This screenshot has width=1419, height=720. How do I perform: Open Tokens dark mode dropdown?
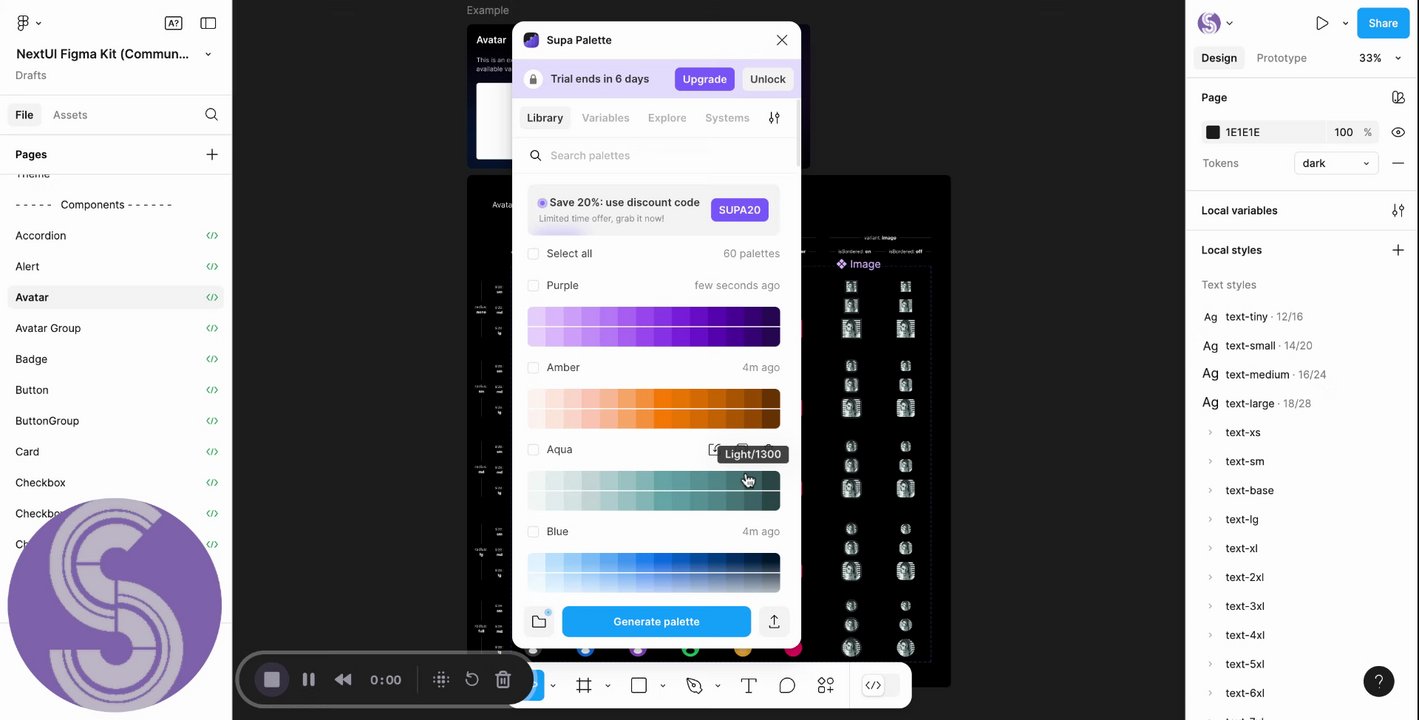[1336, 163]
